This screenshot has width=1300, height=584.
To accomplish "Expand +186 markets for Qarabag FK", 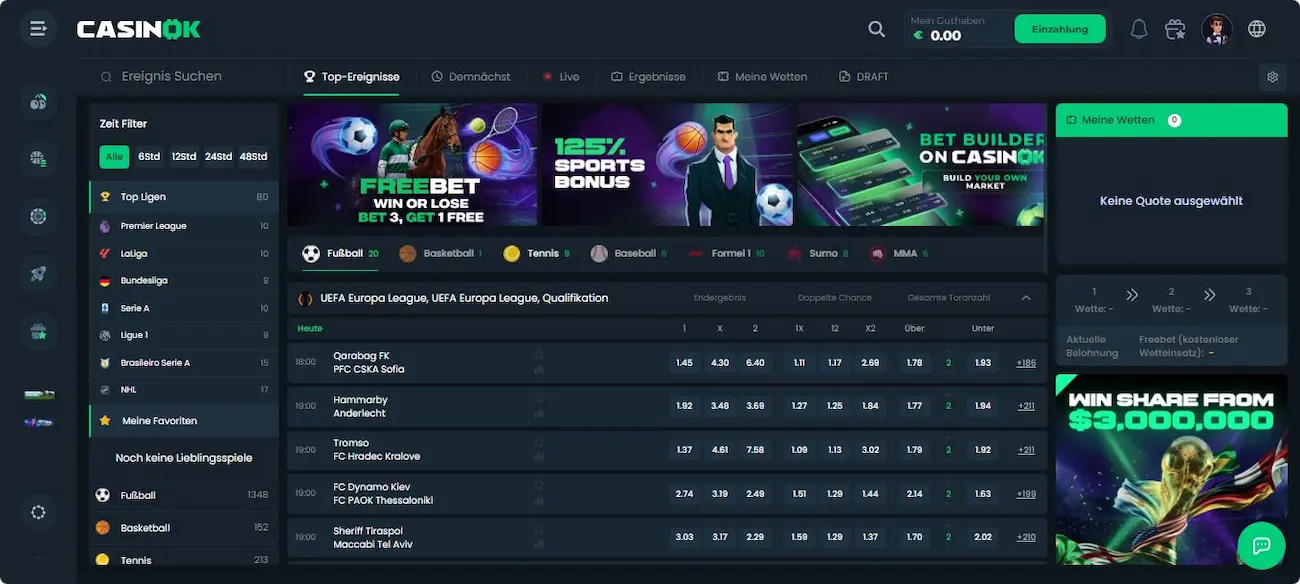I will (x=1026, y=363).
